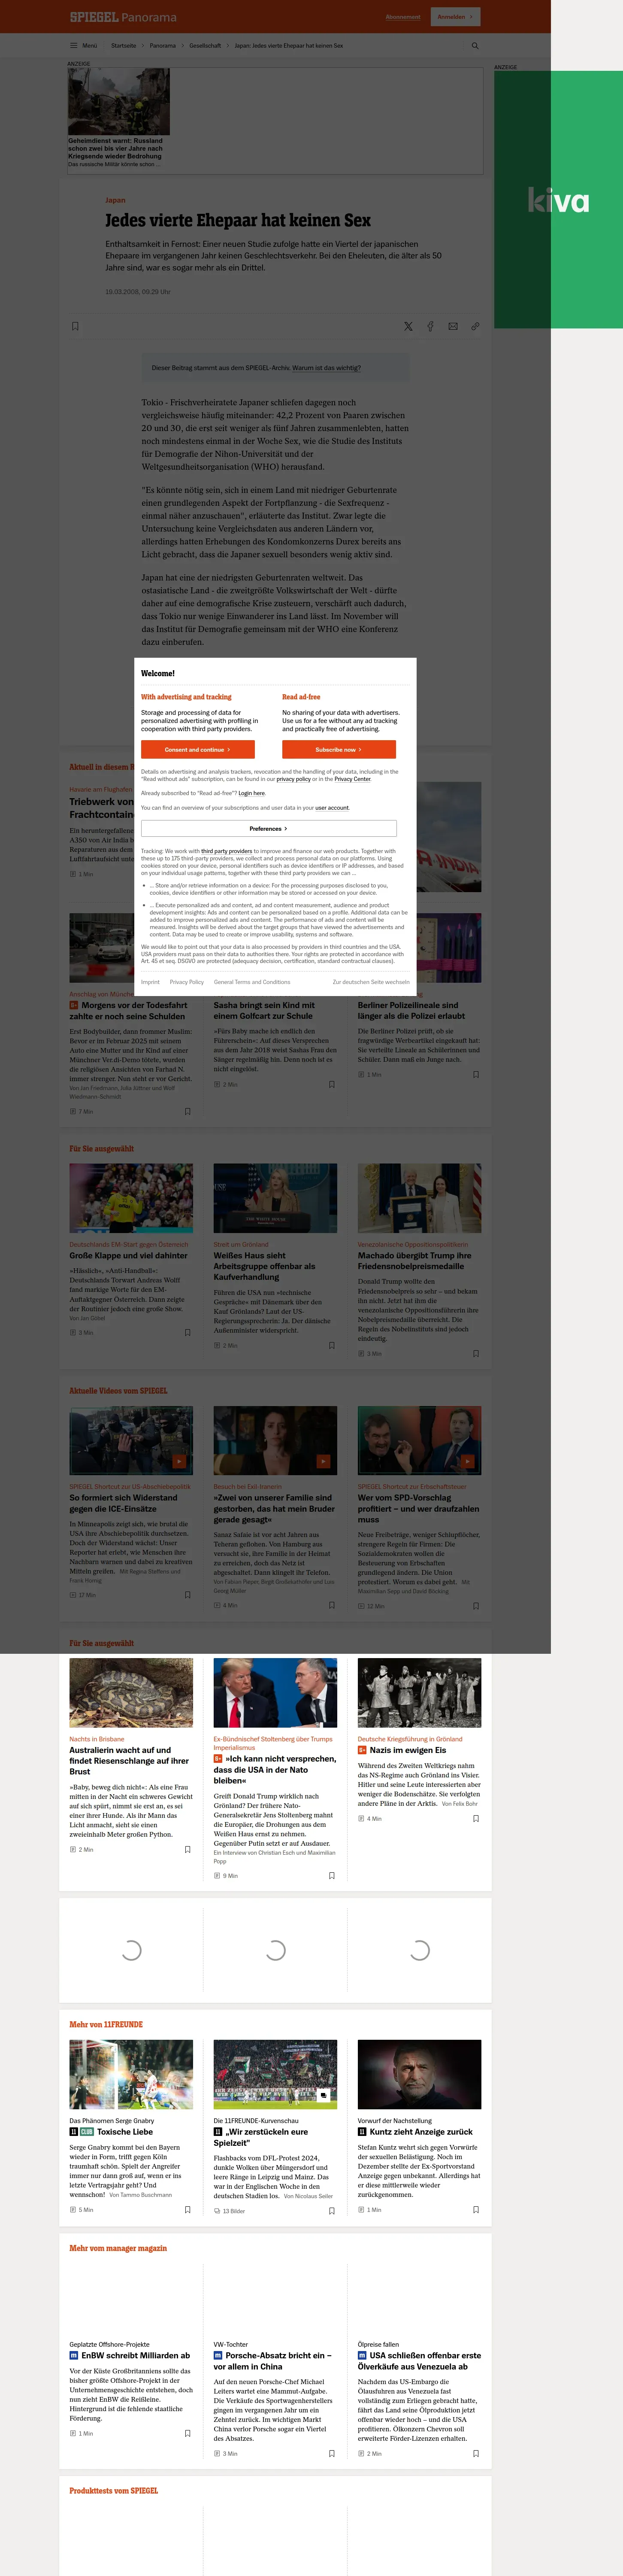The width and height of the screenshot is (623, 2576).
Task: Open the Trump and Stoltenberg photo thumbnail
Action: click(x=275, y=1692)
